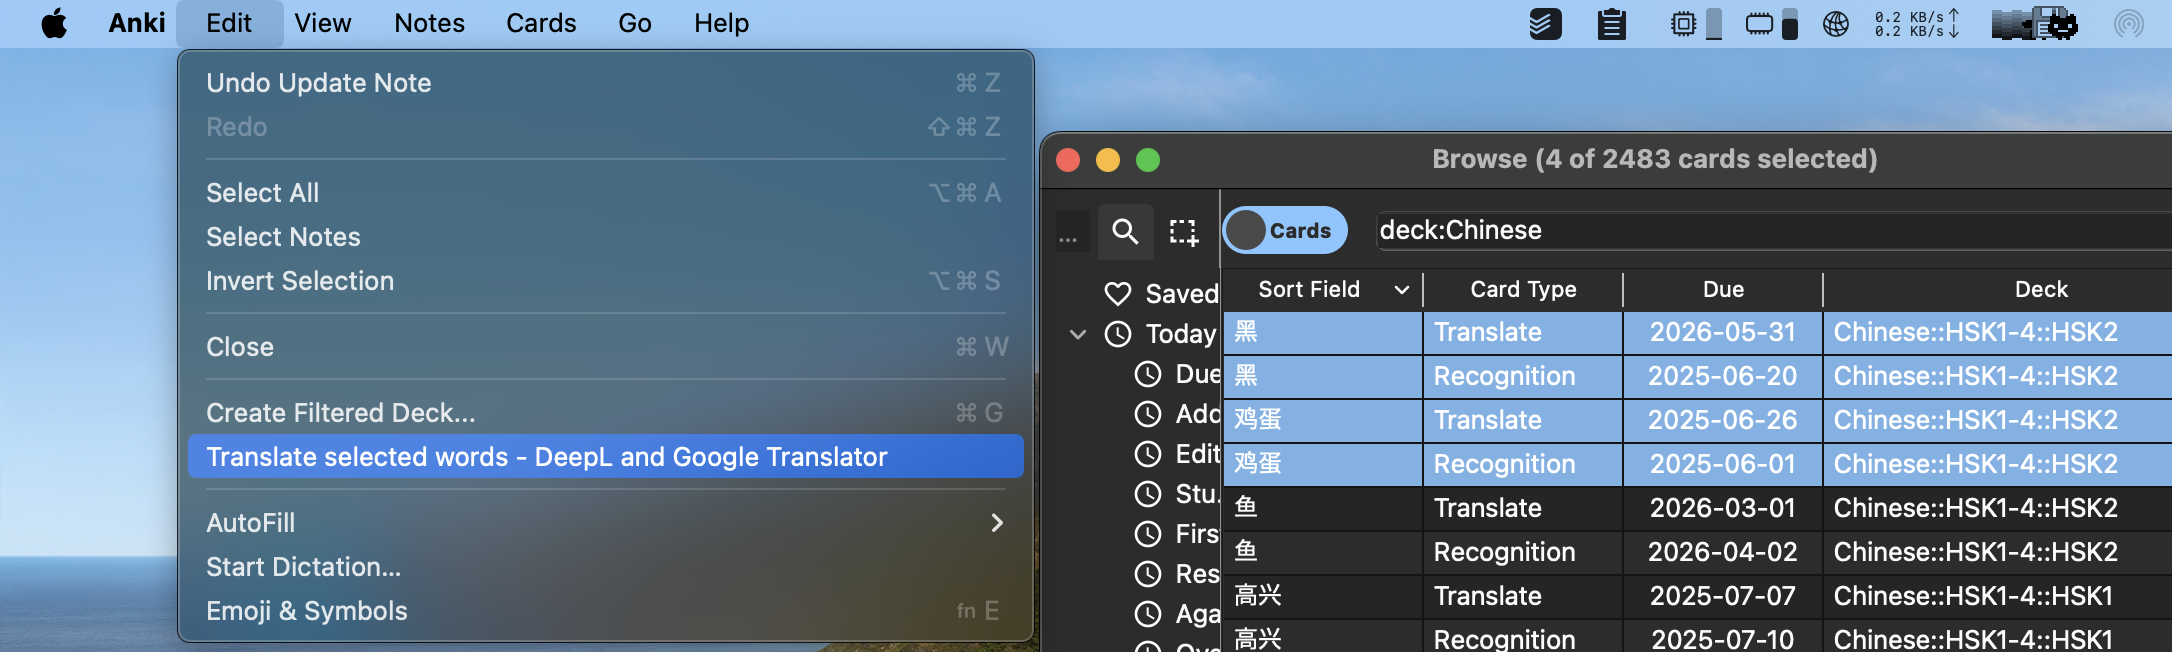The width and height of the screenshot is (2172, 652).
Task: Collapse the Today sidebar section
Action: point(1078,334)
